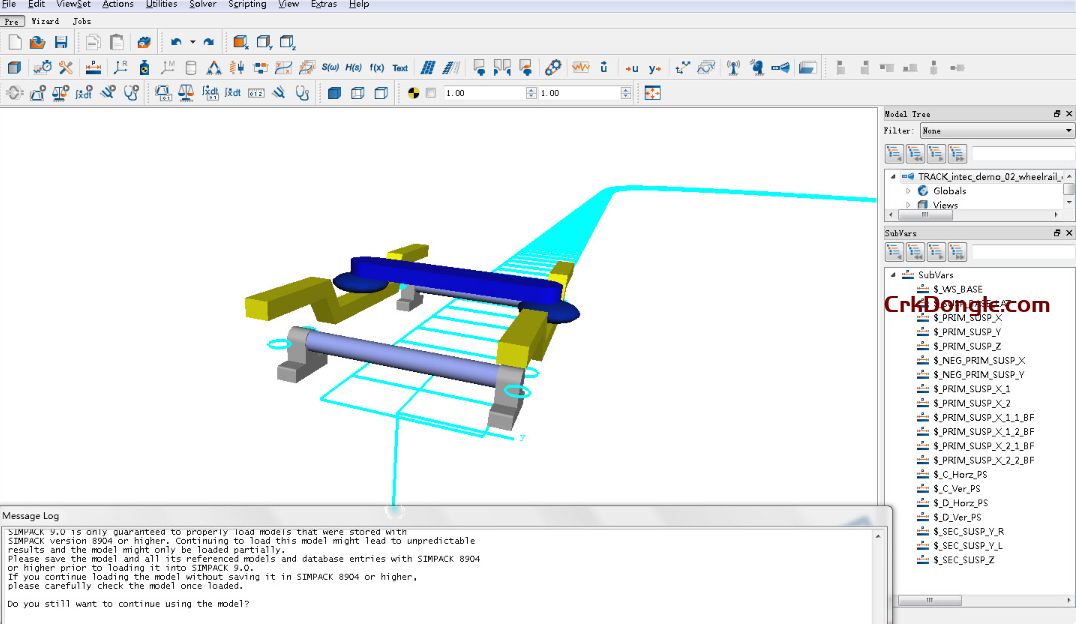Toggle the wireframe cube display mode
Viewport: 1076px width, 624px height.
click(381, 93)
